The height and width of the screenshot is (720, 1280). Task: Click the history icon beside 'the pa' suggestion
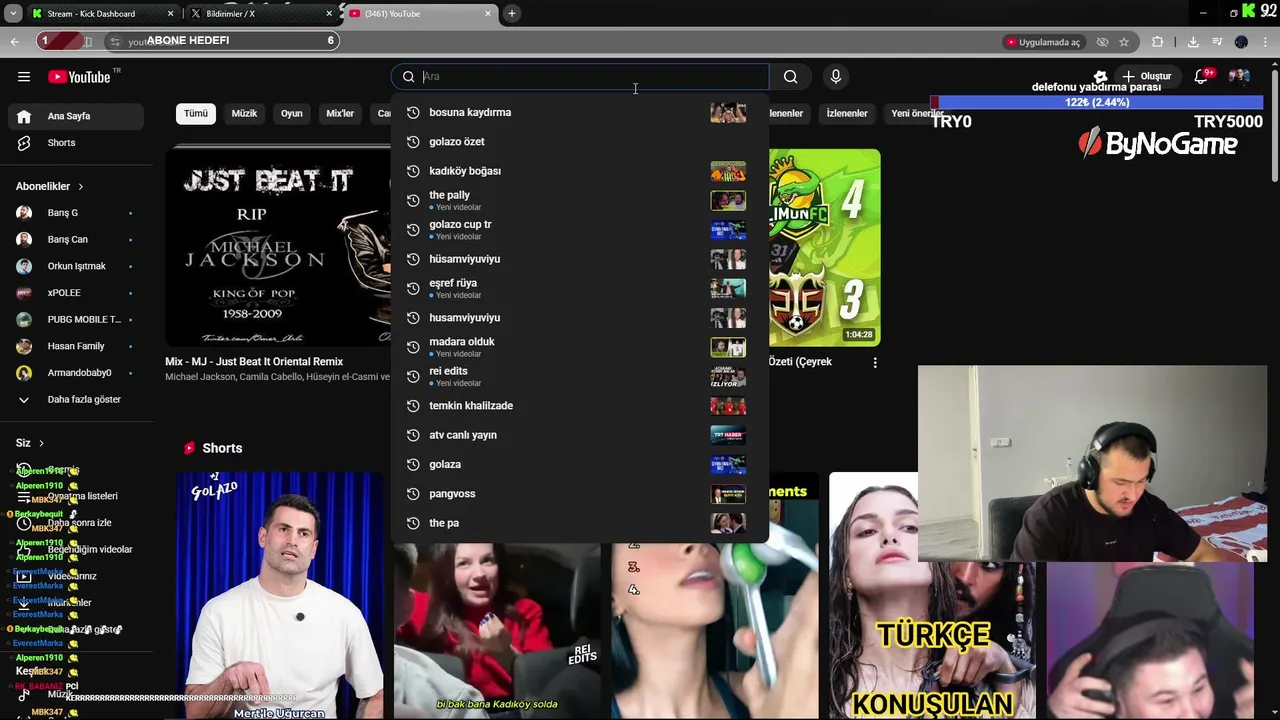pos(412,523)
